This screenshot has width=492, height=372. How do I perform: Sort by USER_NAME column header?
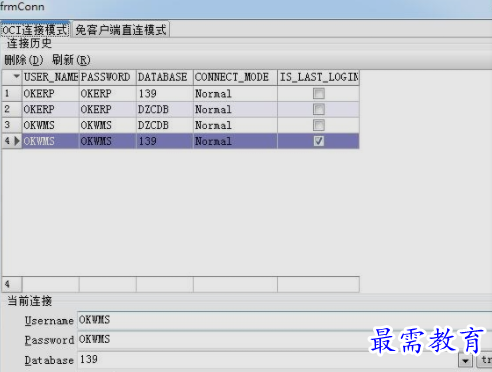click(51, 77)
